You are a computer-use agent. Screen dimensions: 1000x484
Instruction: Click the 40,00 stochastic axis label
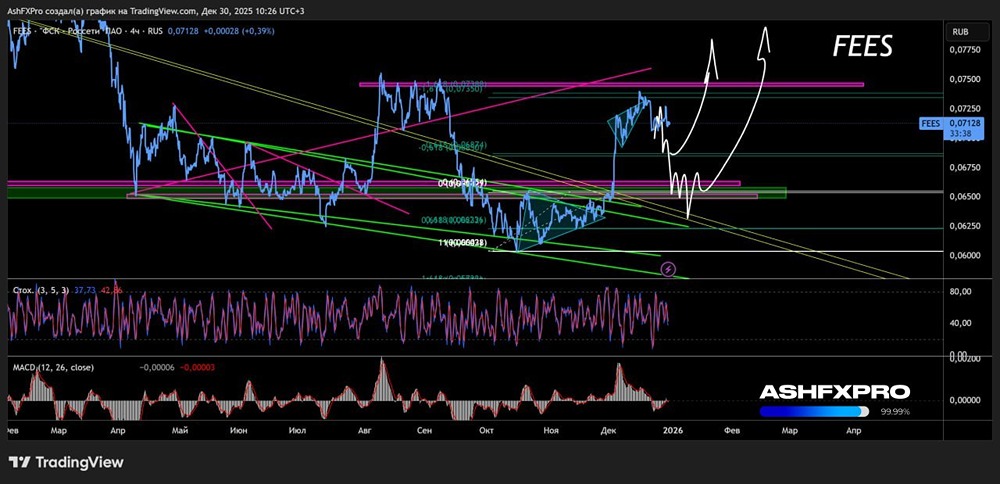(x=960, y=323)
